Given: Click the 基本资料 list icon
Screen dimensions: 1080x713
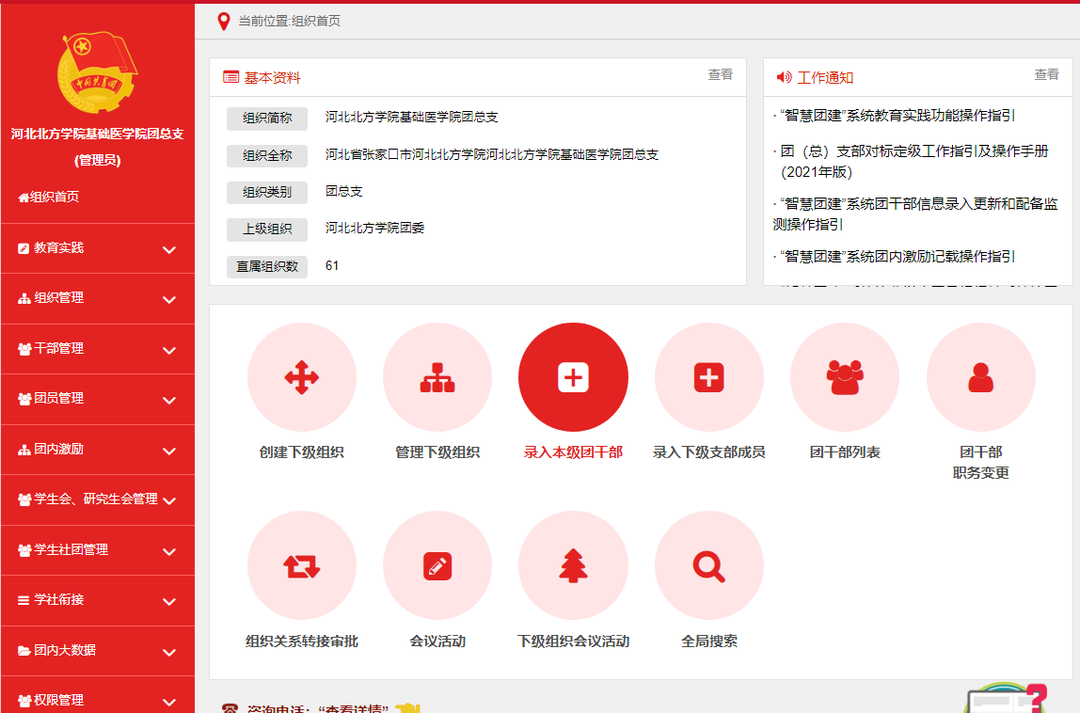Looking at the screenshot, I should pyautogui.click(x=231, y=77).
